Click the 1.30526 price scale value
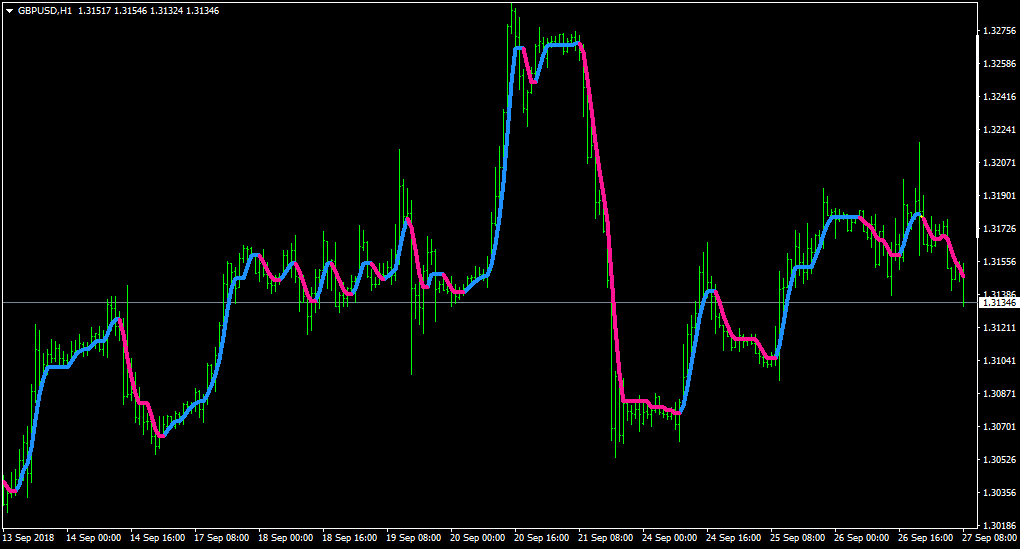 coord(999,459)
